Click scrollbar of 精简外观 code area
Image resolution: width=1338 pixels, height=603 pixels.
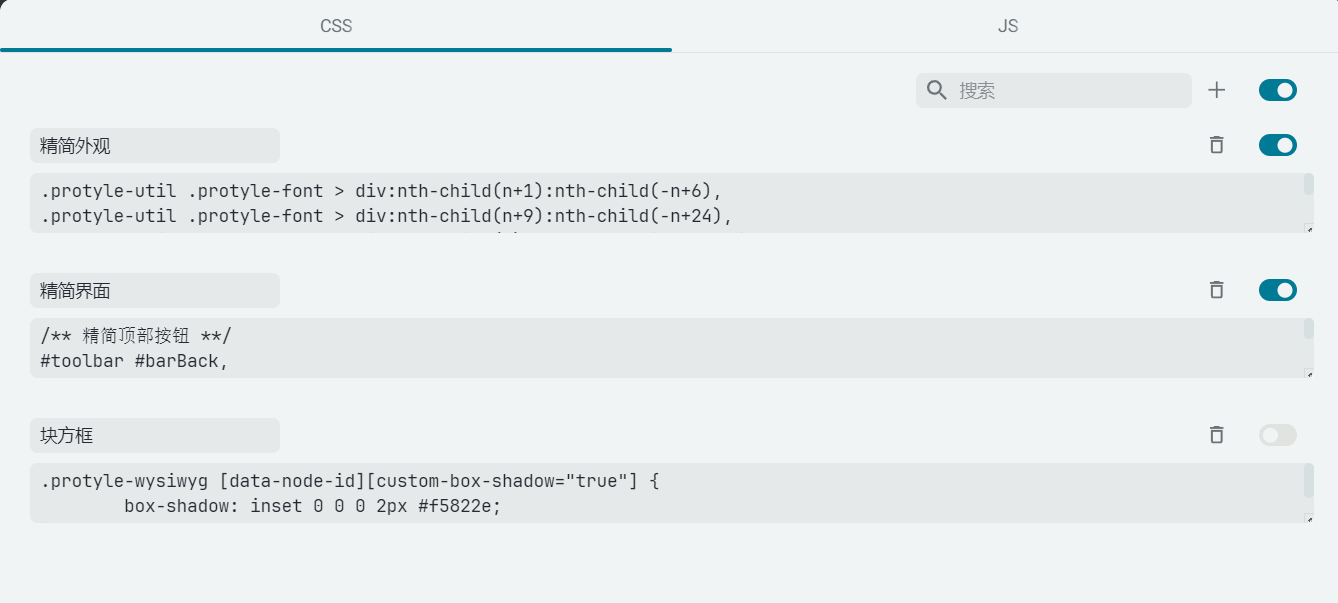(x=1308, y=185)
